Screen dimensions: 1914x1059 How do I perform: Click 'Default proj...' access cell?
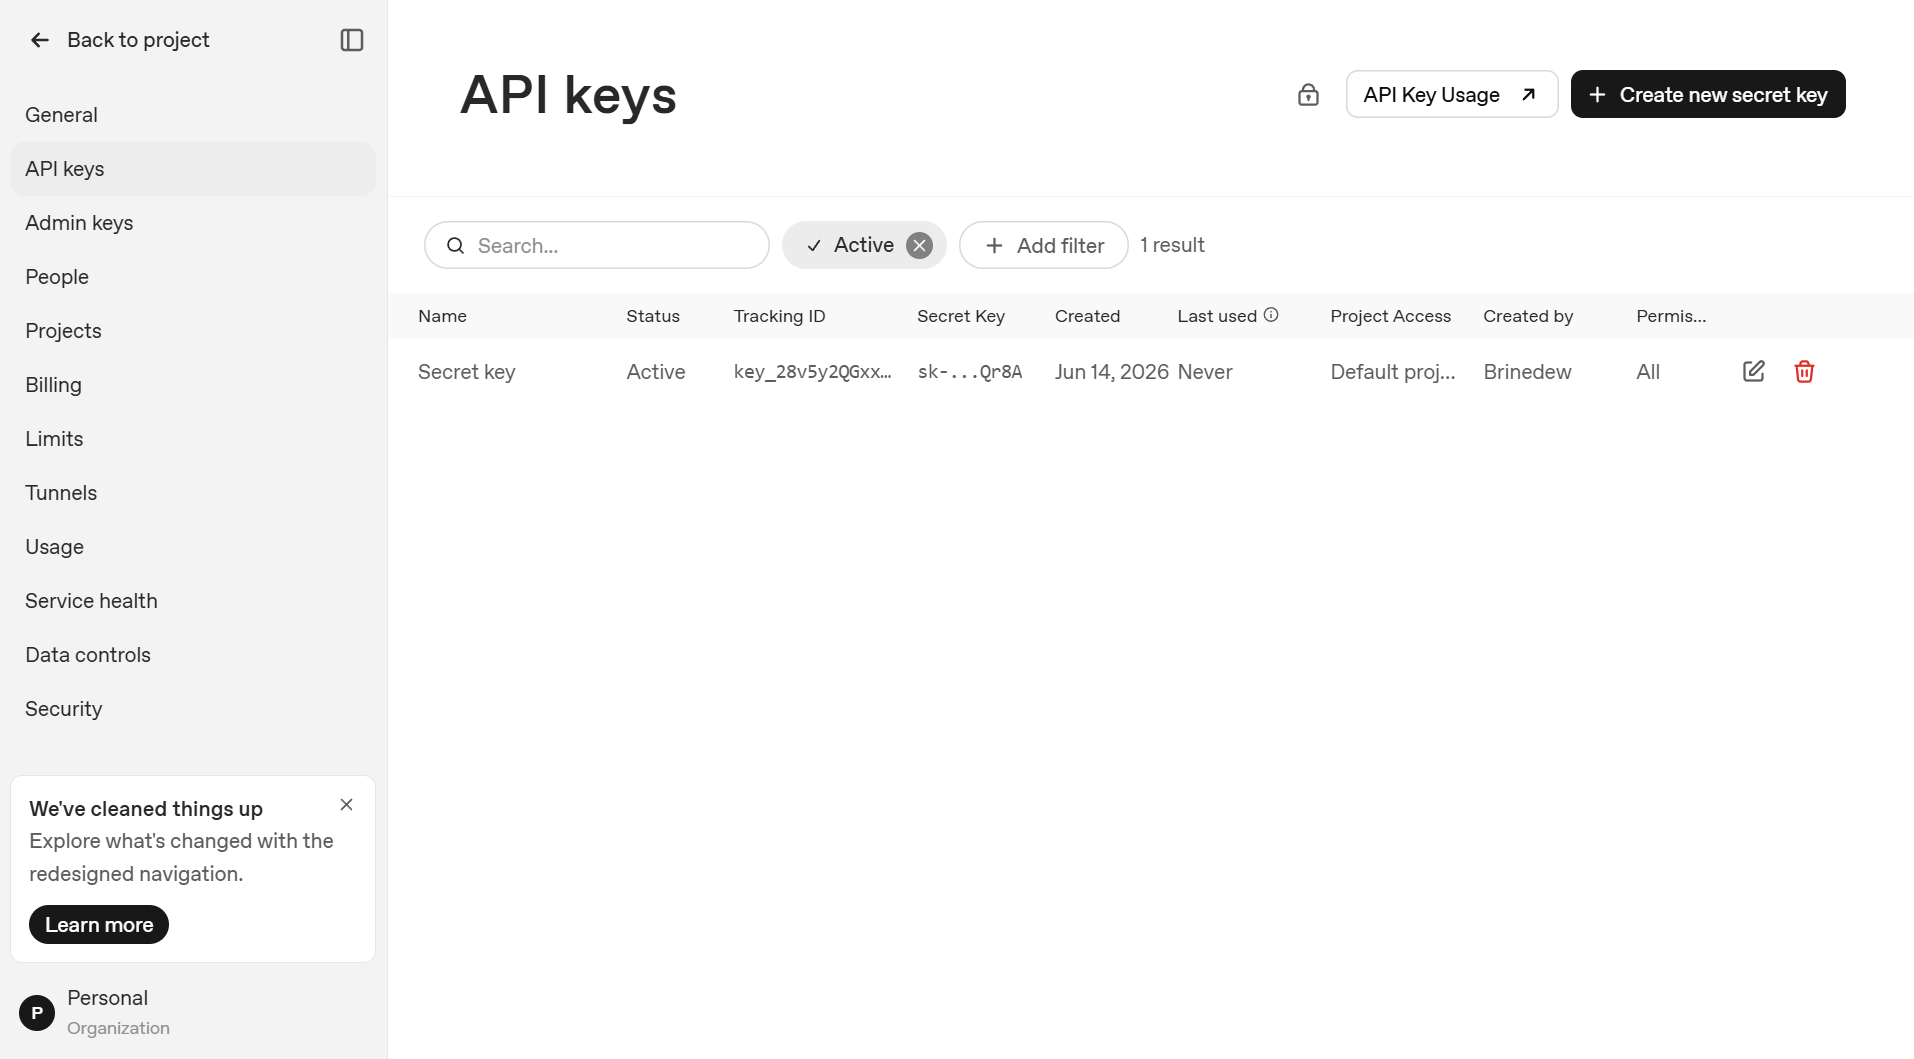(1393, 372)
